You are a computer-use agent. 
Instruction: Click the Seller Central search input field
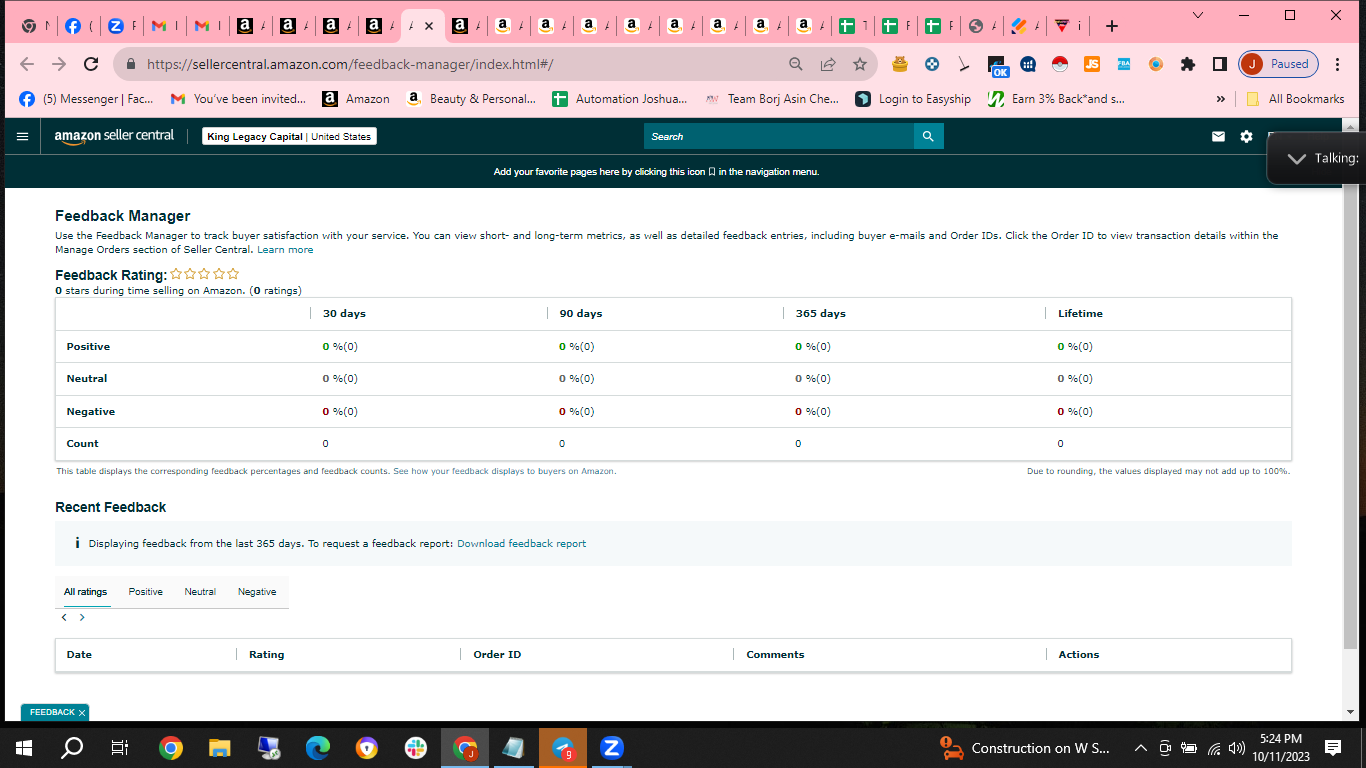coord(778,136)
